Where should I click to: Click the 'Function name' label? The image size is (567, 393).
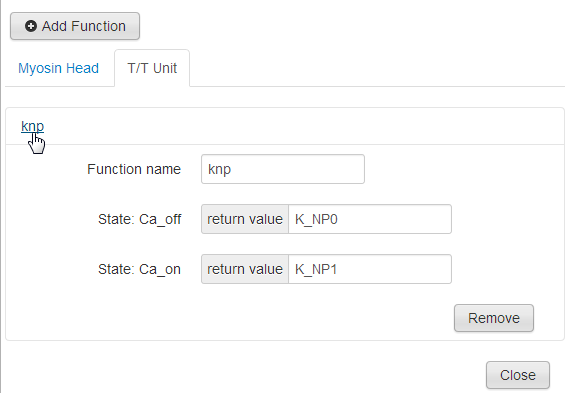(x=134, y=169)
